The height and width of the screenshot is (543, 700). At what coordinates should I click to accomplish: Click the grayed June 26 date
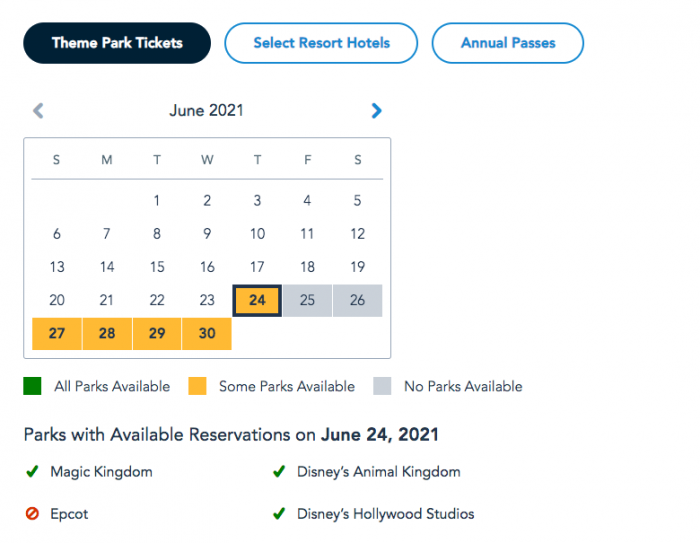[x=358, y=300]
